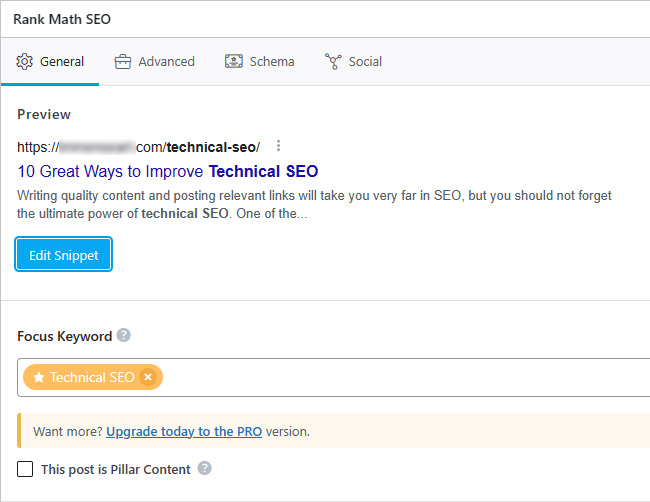Open the Pillar Content help icon
650x502 pixels.
pyautogui.click(x=204, y=468)
